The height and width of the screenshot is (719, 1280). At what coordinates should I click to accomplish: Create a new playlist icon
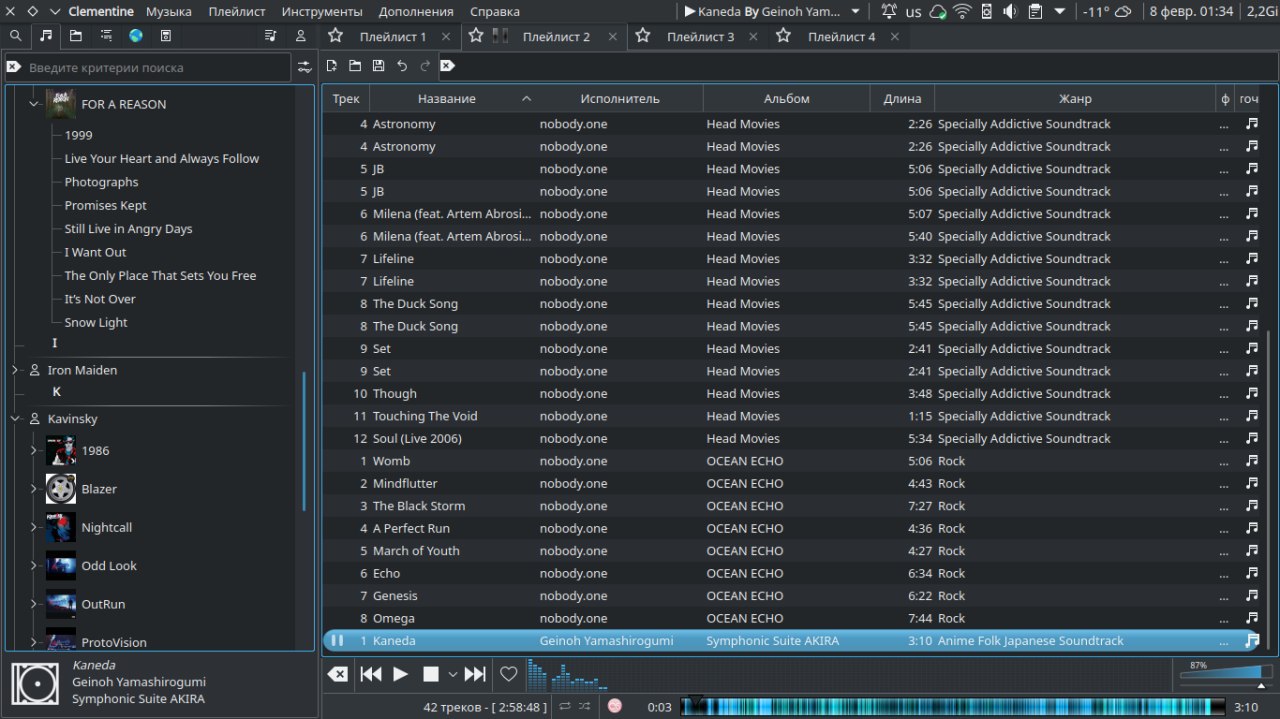pos(332,66)
